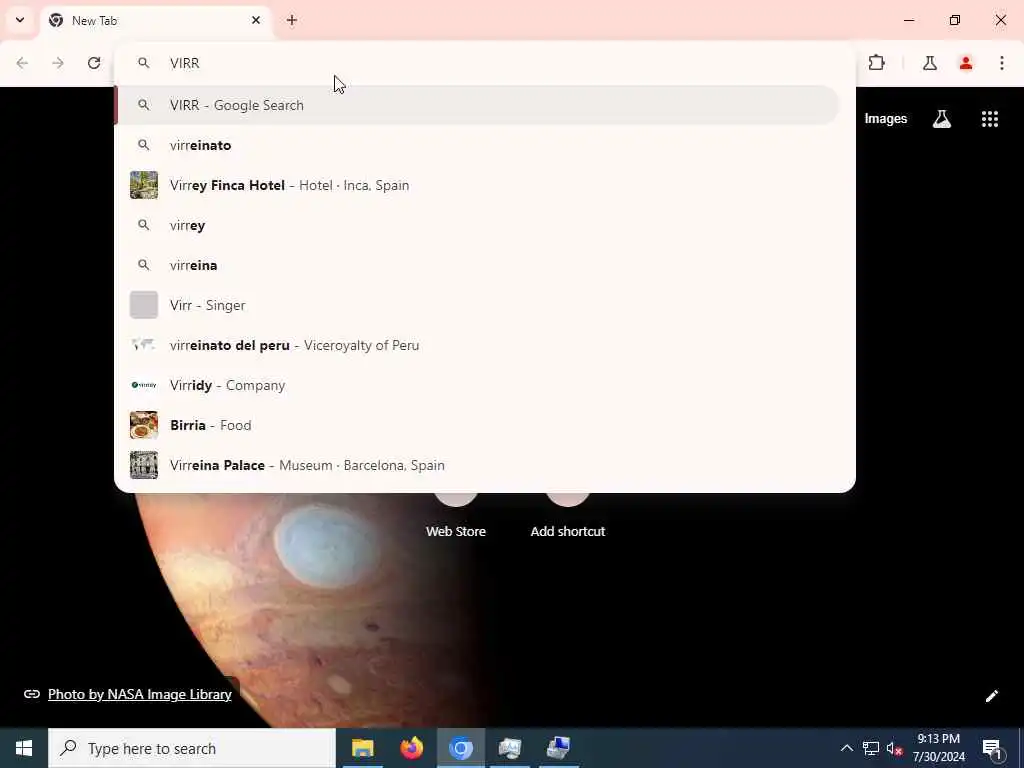
Task: Open the tab search dropdown arrow
Action: [x=20, y=20]
